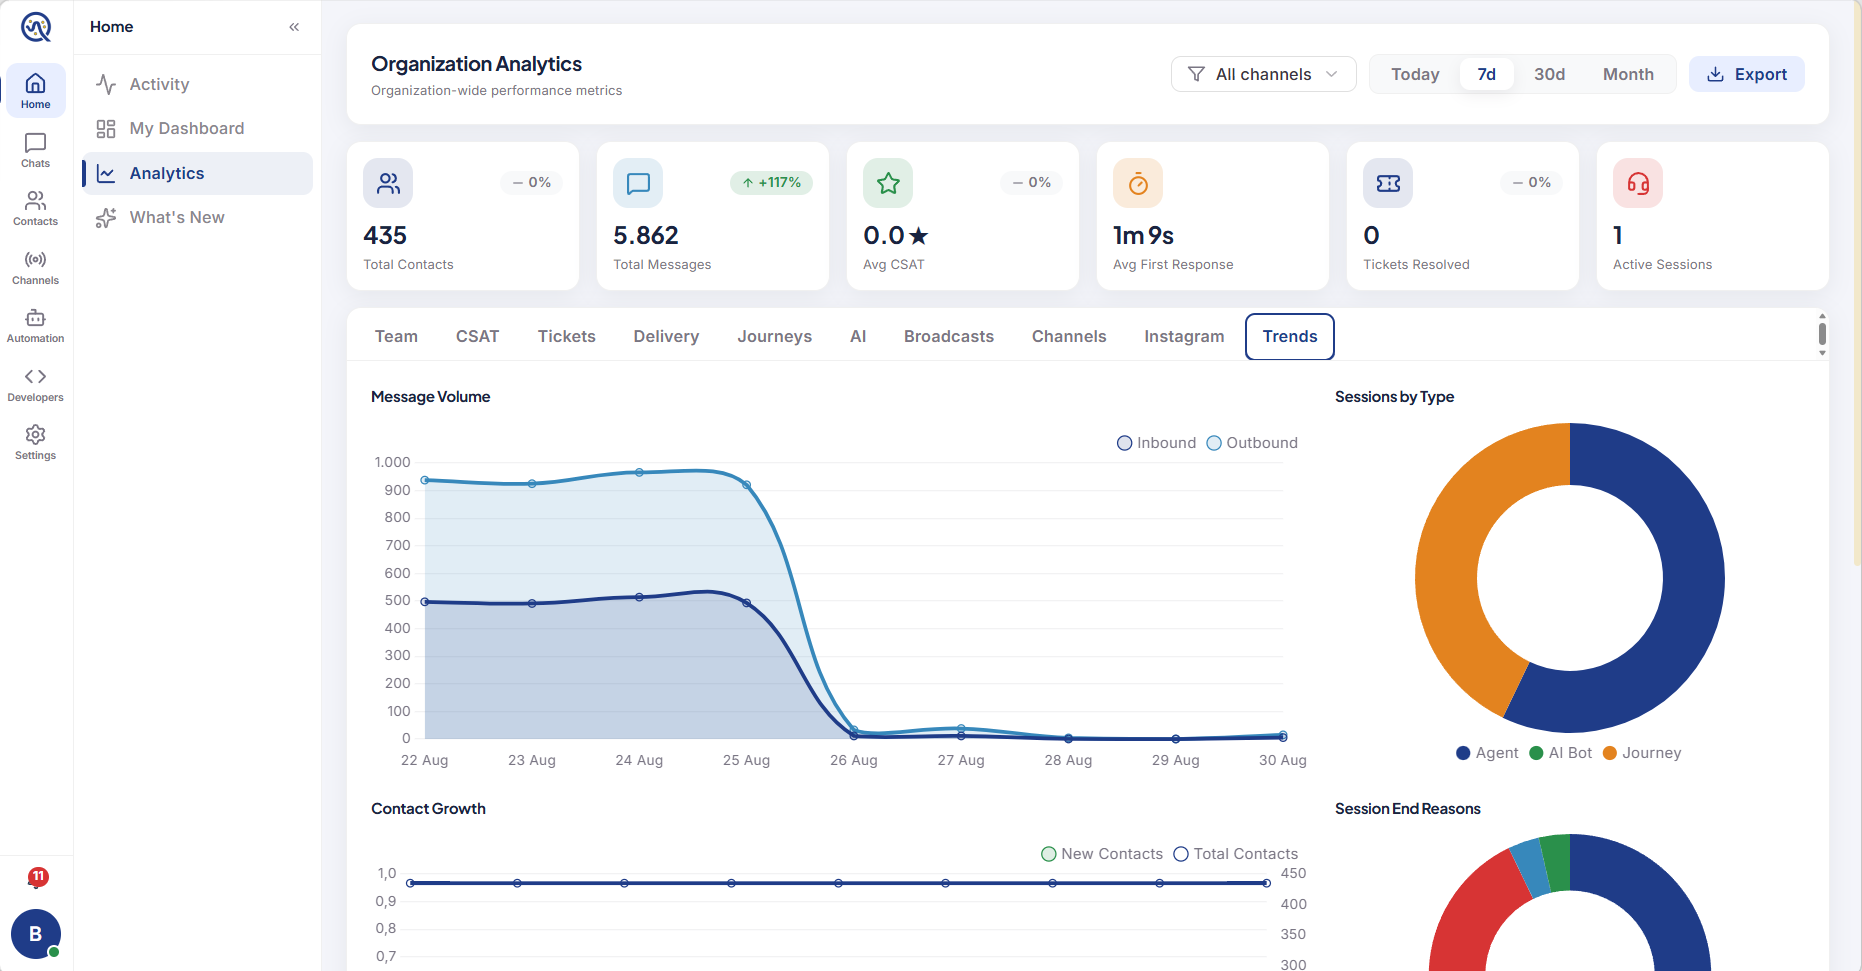This screenshot has height=971, width=1862.
Task: Select the Month time range
Action: pyautogui.click(x=1628, y=74)
